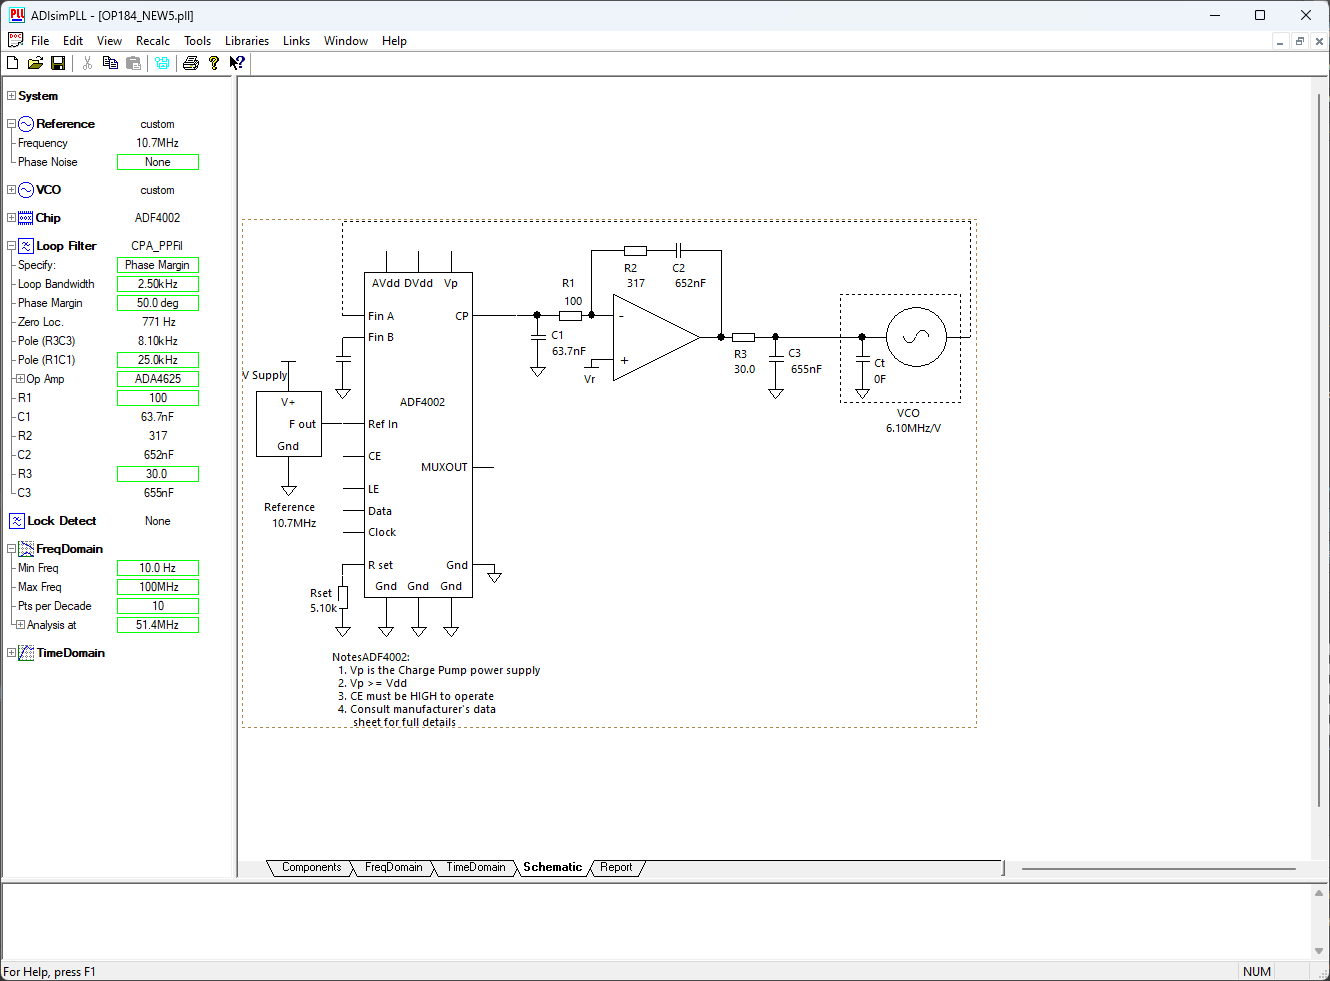Open the Libraries menu

click(247, 41)
